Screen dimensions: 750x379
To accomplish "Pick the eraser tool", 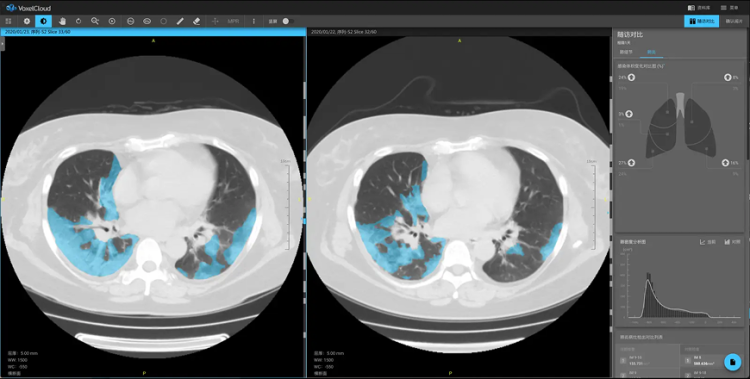I will pos(196,21).
